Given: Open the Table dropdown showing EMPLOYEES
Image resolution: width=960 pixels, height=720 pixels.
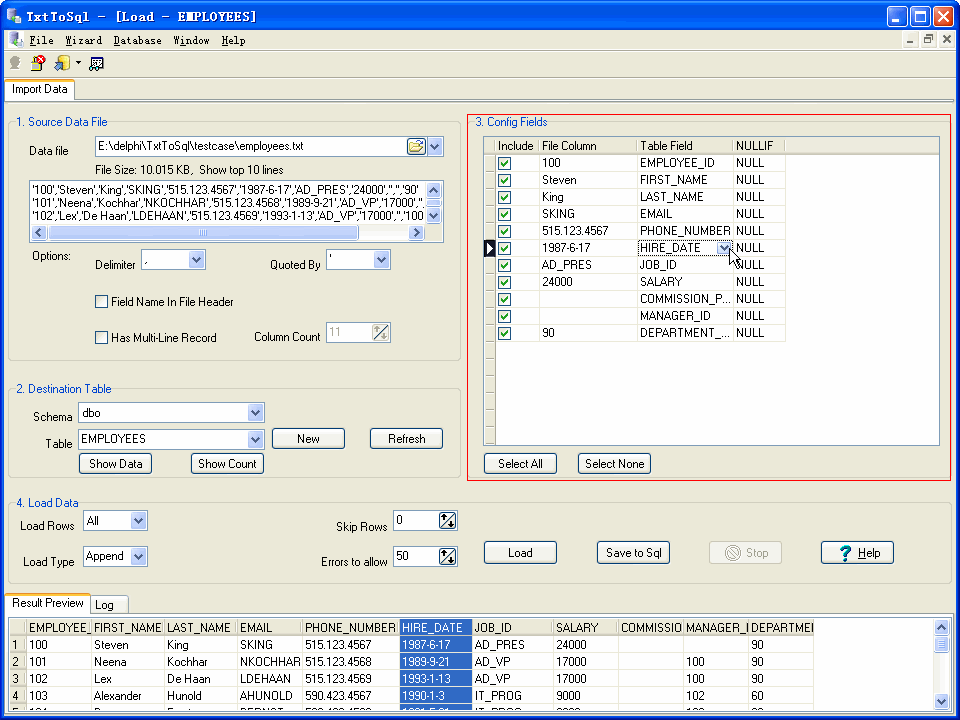Looking at the screenshot, I should click(x=255, y=439).
